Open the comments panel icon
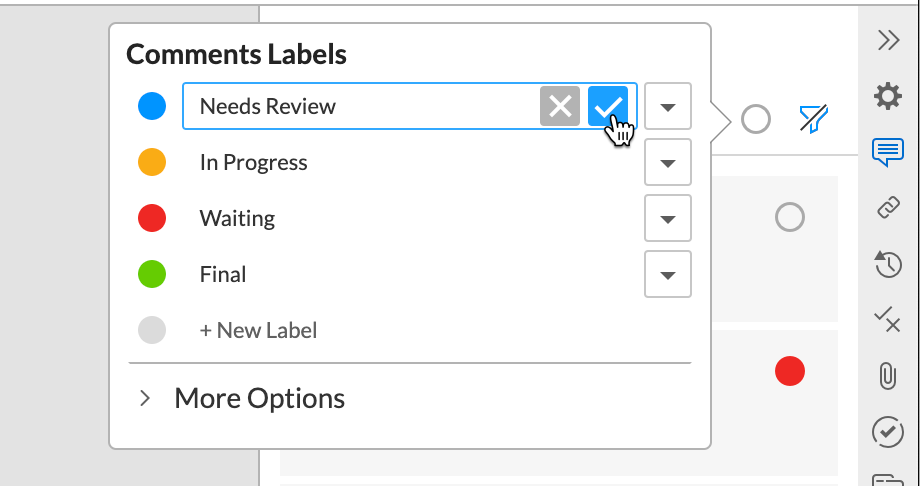 coord(888,153)
